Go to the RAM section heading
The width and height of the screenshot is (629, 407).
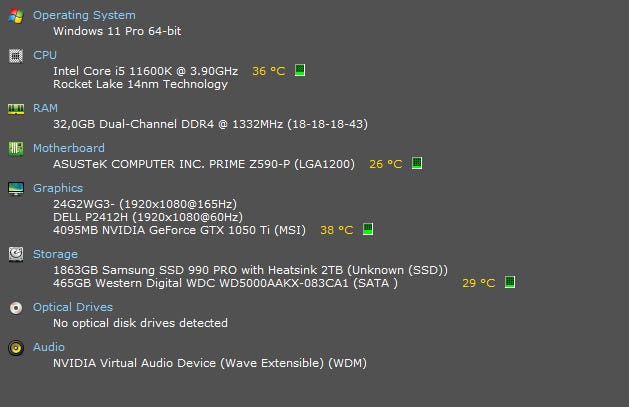[x=46, y=109]
